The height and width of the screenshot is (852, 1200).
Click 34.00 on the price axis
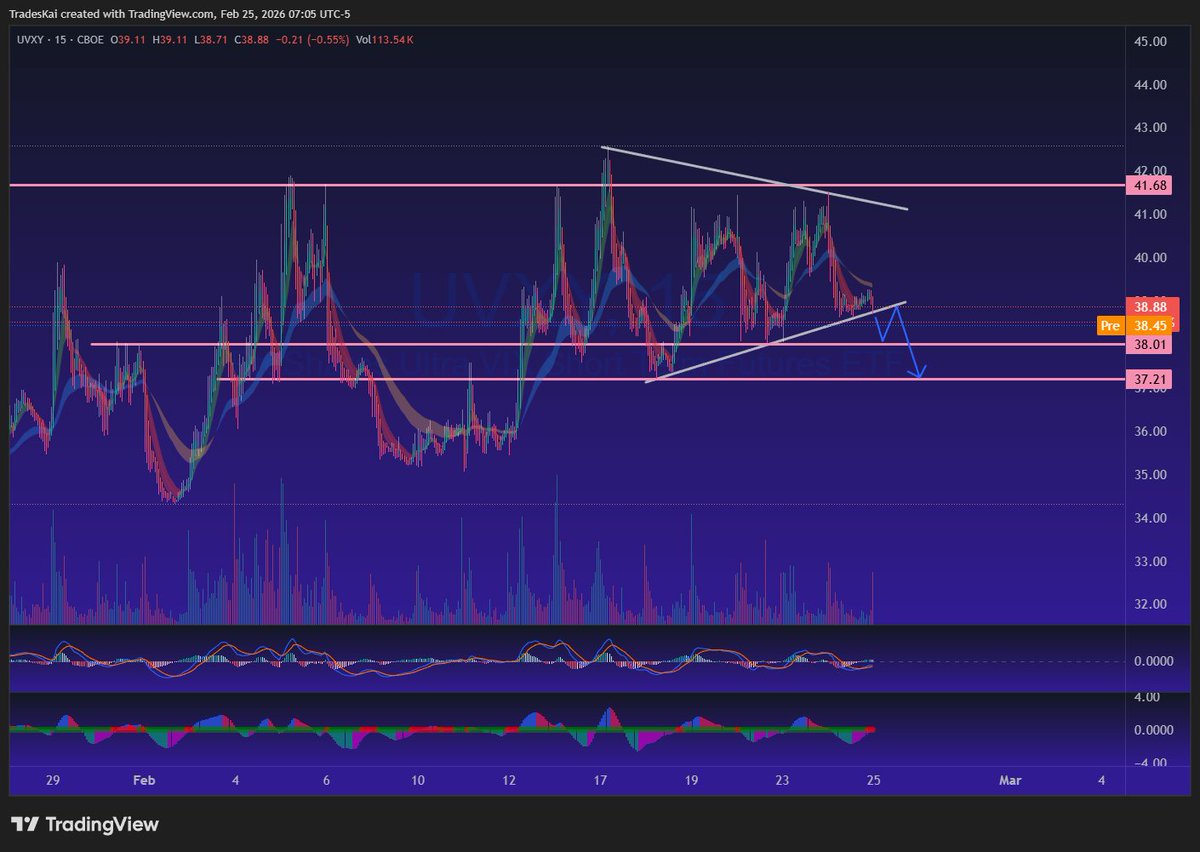pos(1150,518)
